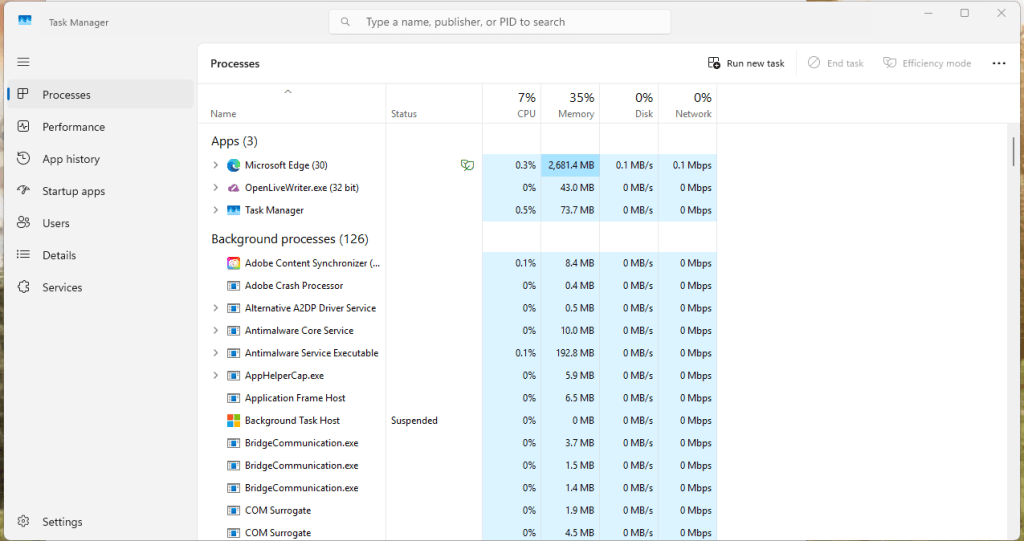Open the three-dot more options menu
The image size is (1024, 541).
tap(998, 63)
